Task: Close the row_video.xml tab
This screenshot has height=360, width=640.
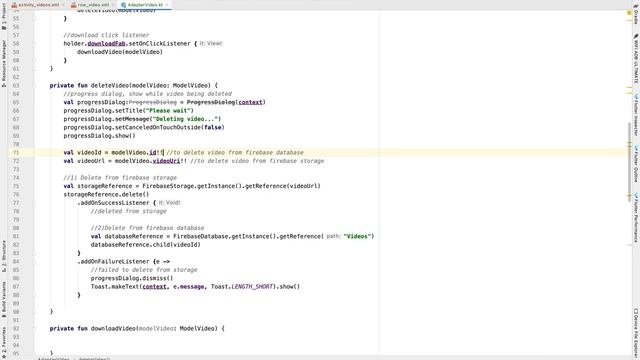Action: 113,5
